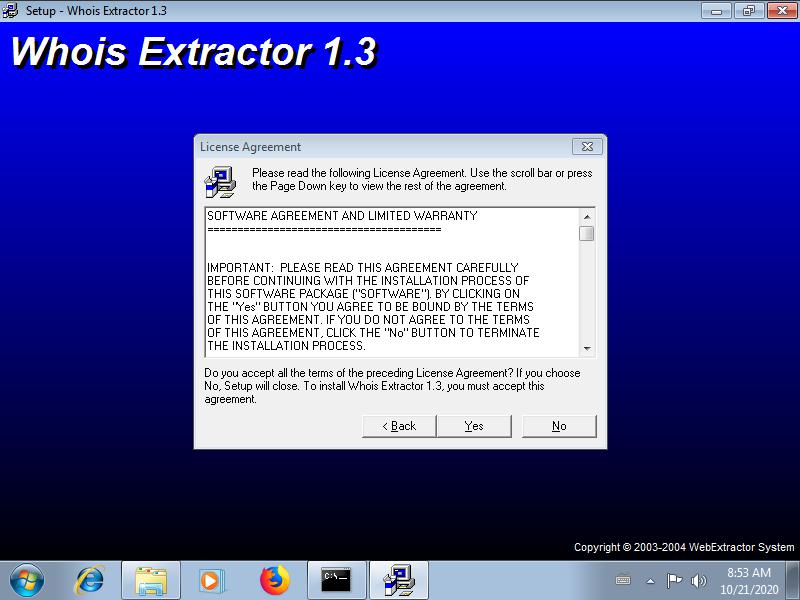The image size is (800, 600).
Task: Click the line 'THE INSTALLATION PROCESS.'
Action: click(x=286, y=346)
